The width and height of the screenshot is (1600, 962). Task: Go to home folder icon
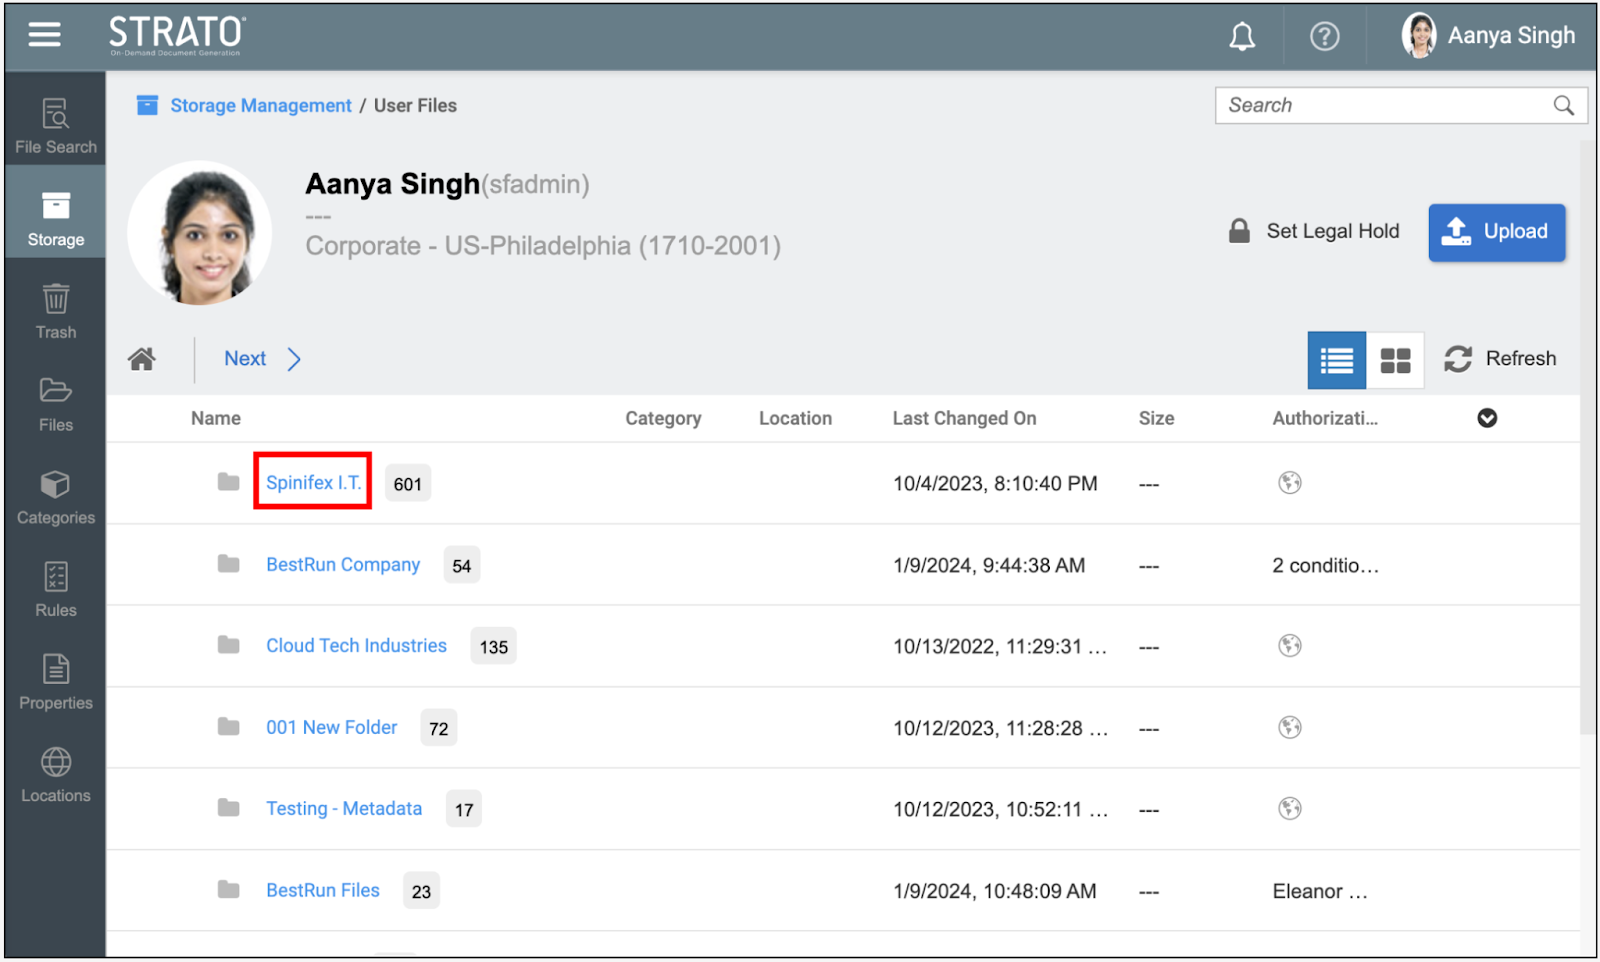tap(142, 359)
